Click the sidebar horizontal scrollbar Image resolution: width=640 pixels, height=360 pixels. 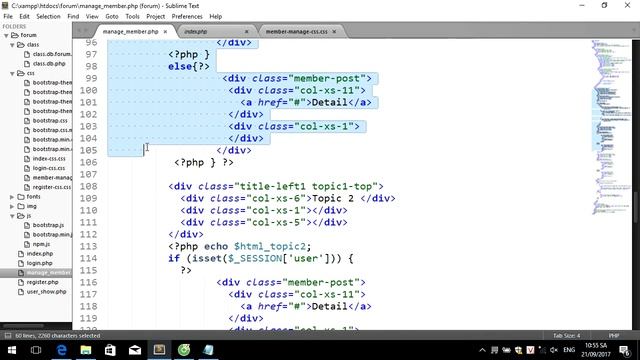[x=24, y=326]
